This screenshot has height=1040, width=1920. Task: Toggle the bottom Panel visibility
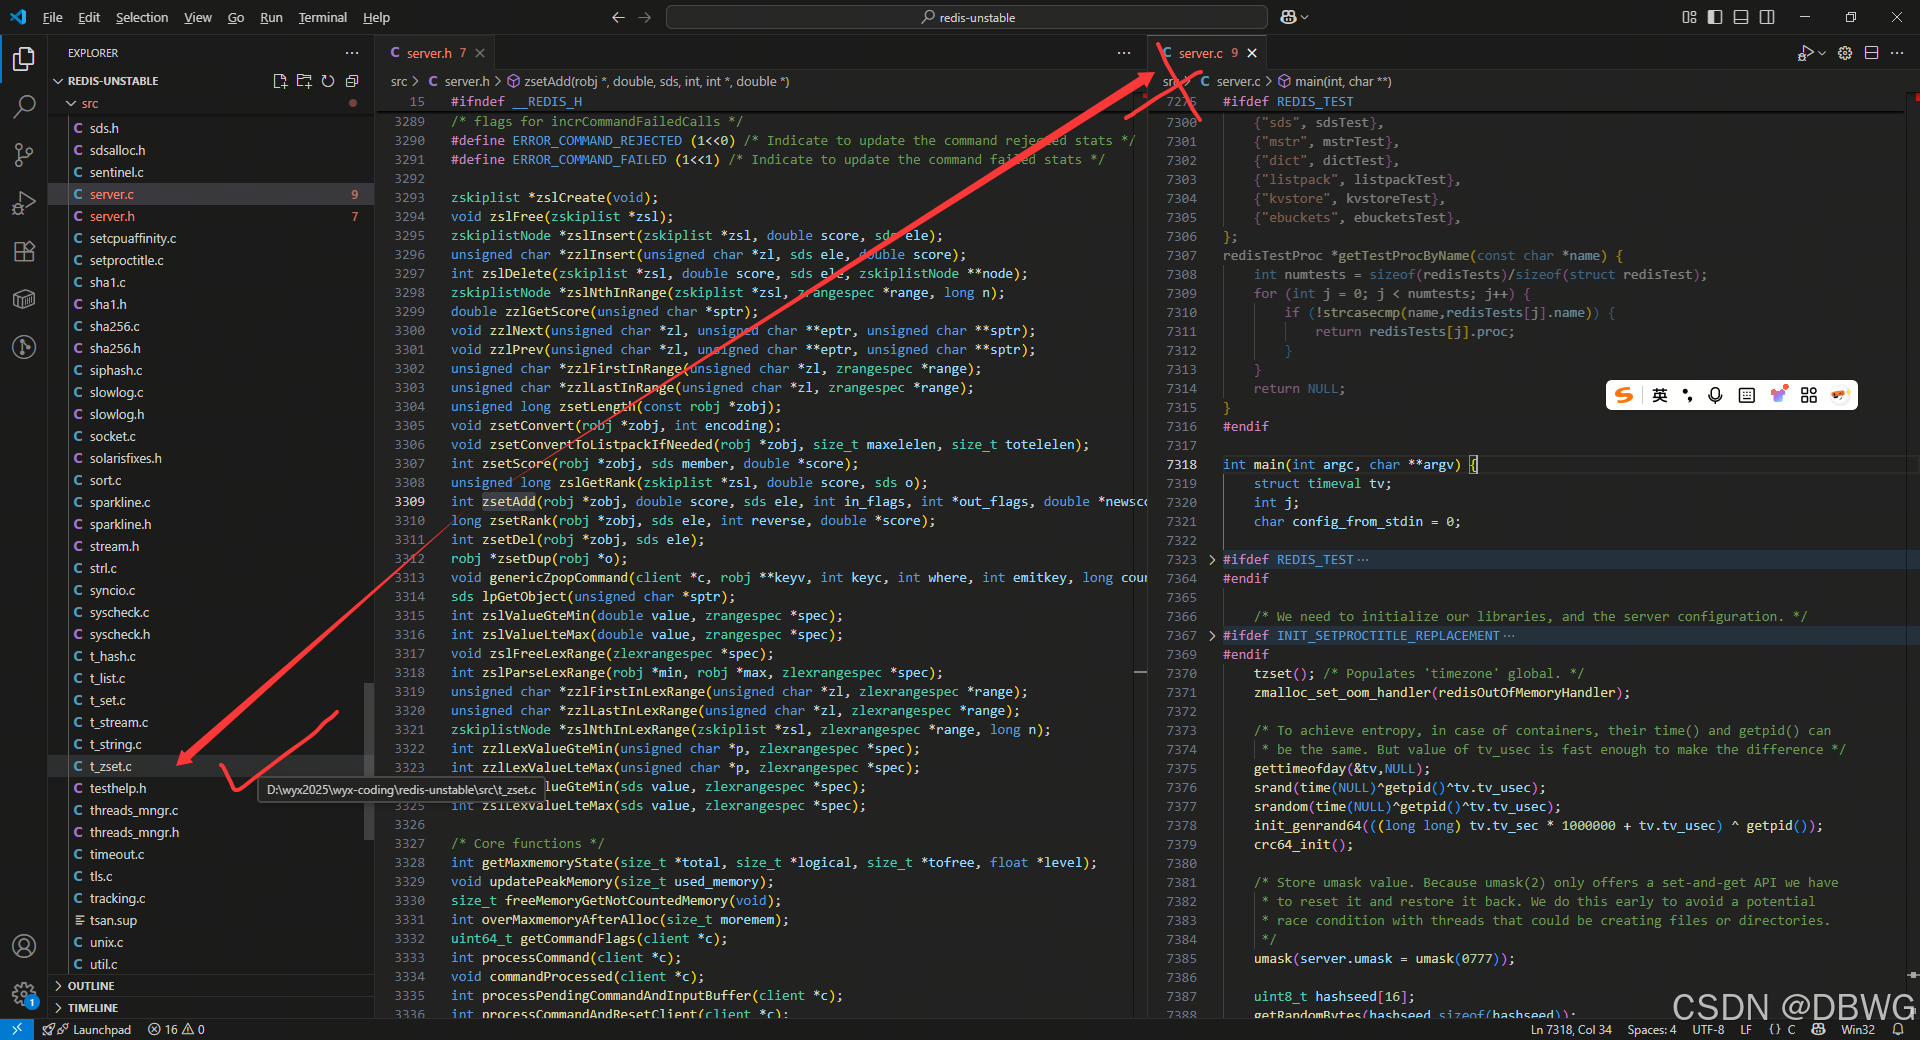1741,17
